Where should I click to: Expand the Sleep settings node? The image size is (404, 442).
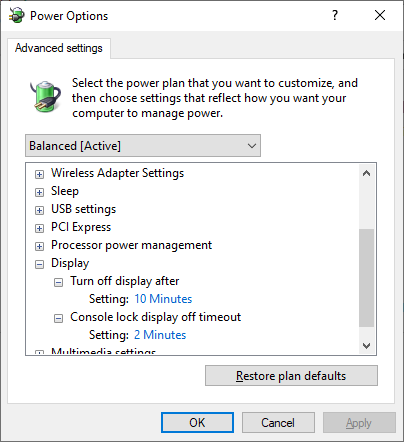coord(39,192)
